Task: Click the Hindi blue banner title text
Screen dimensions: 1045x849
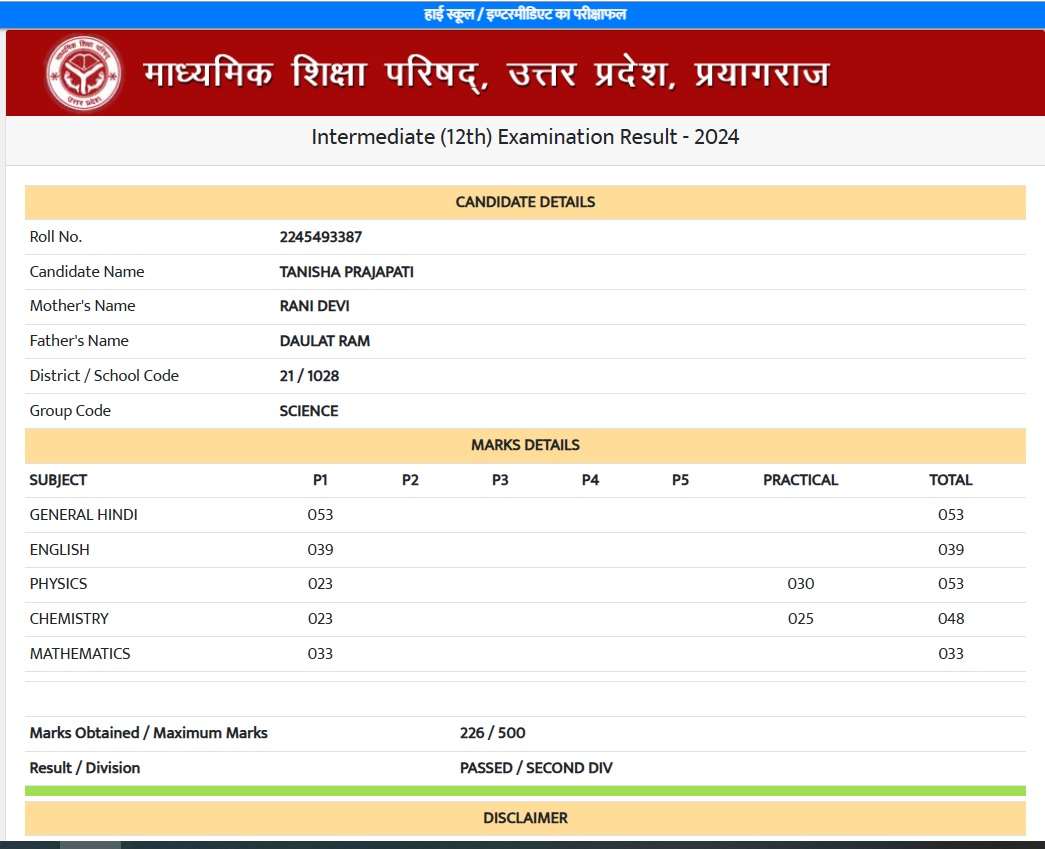Action: click(525, 15)
